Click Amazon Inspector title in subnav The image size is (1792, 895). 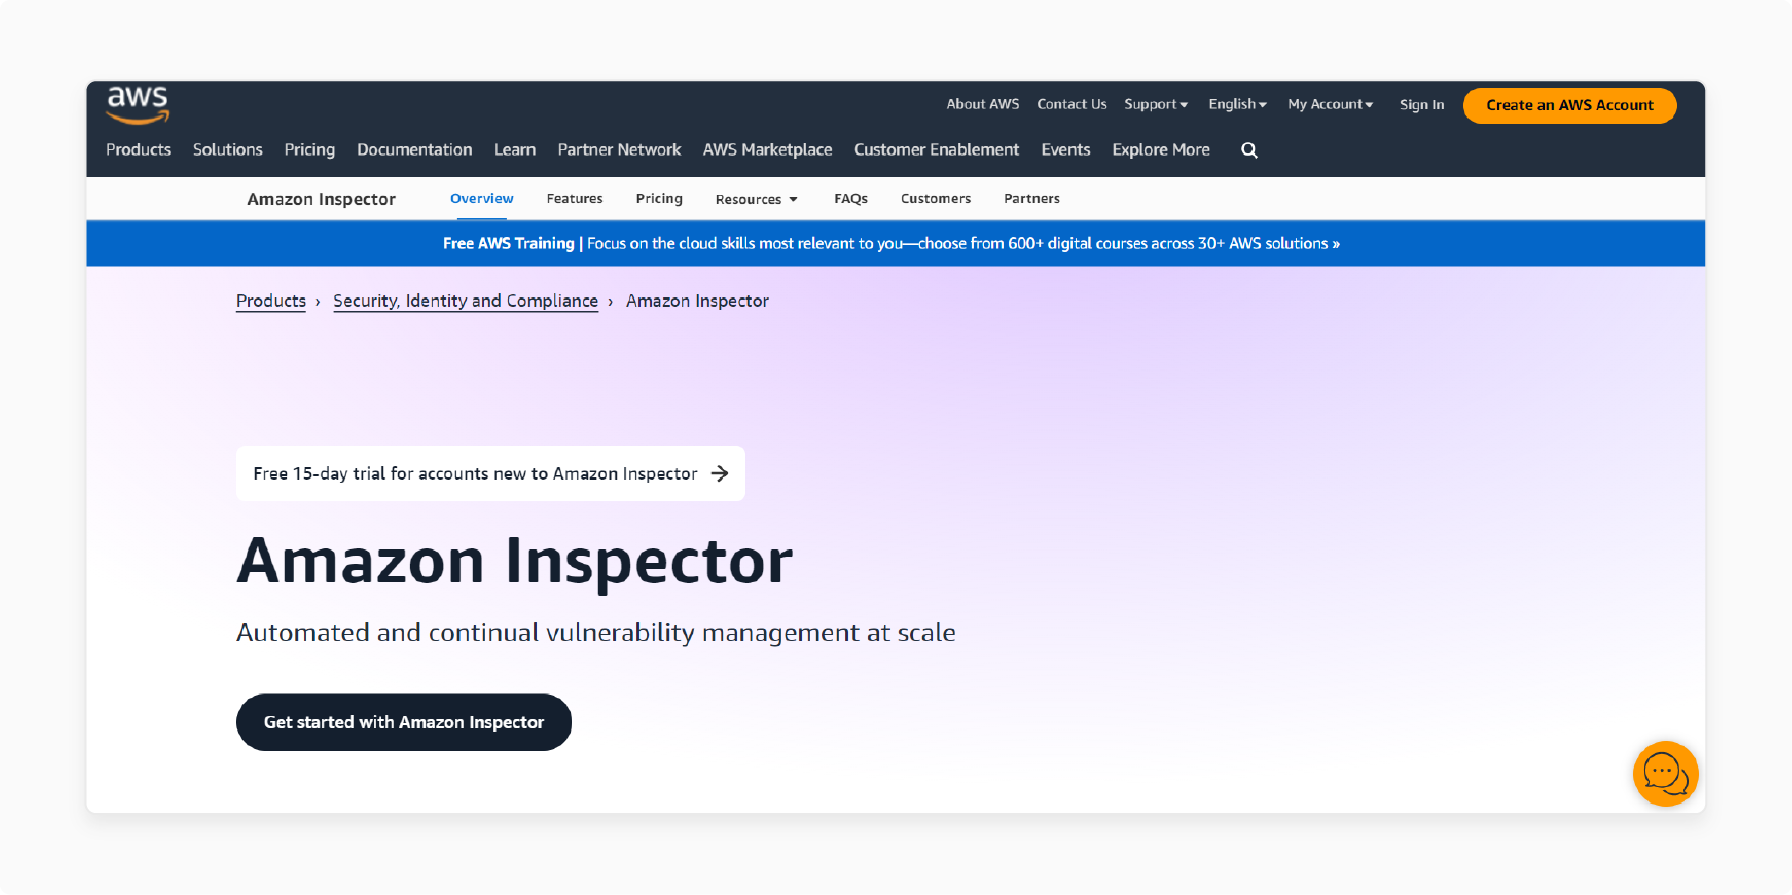click(321, 199)
